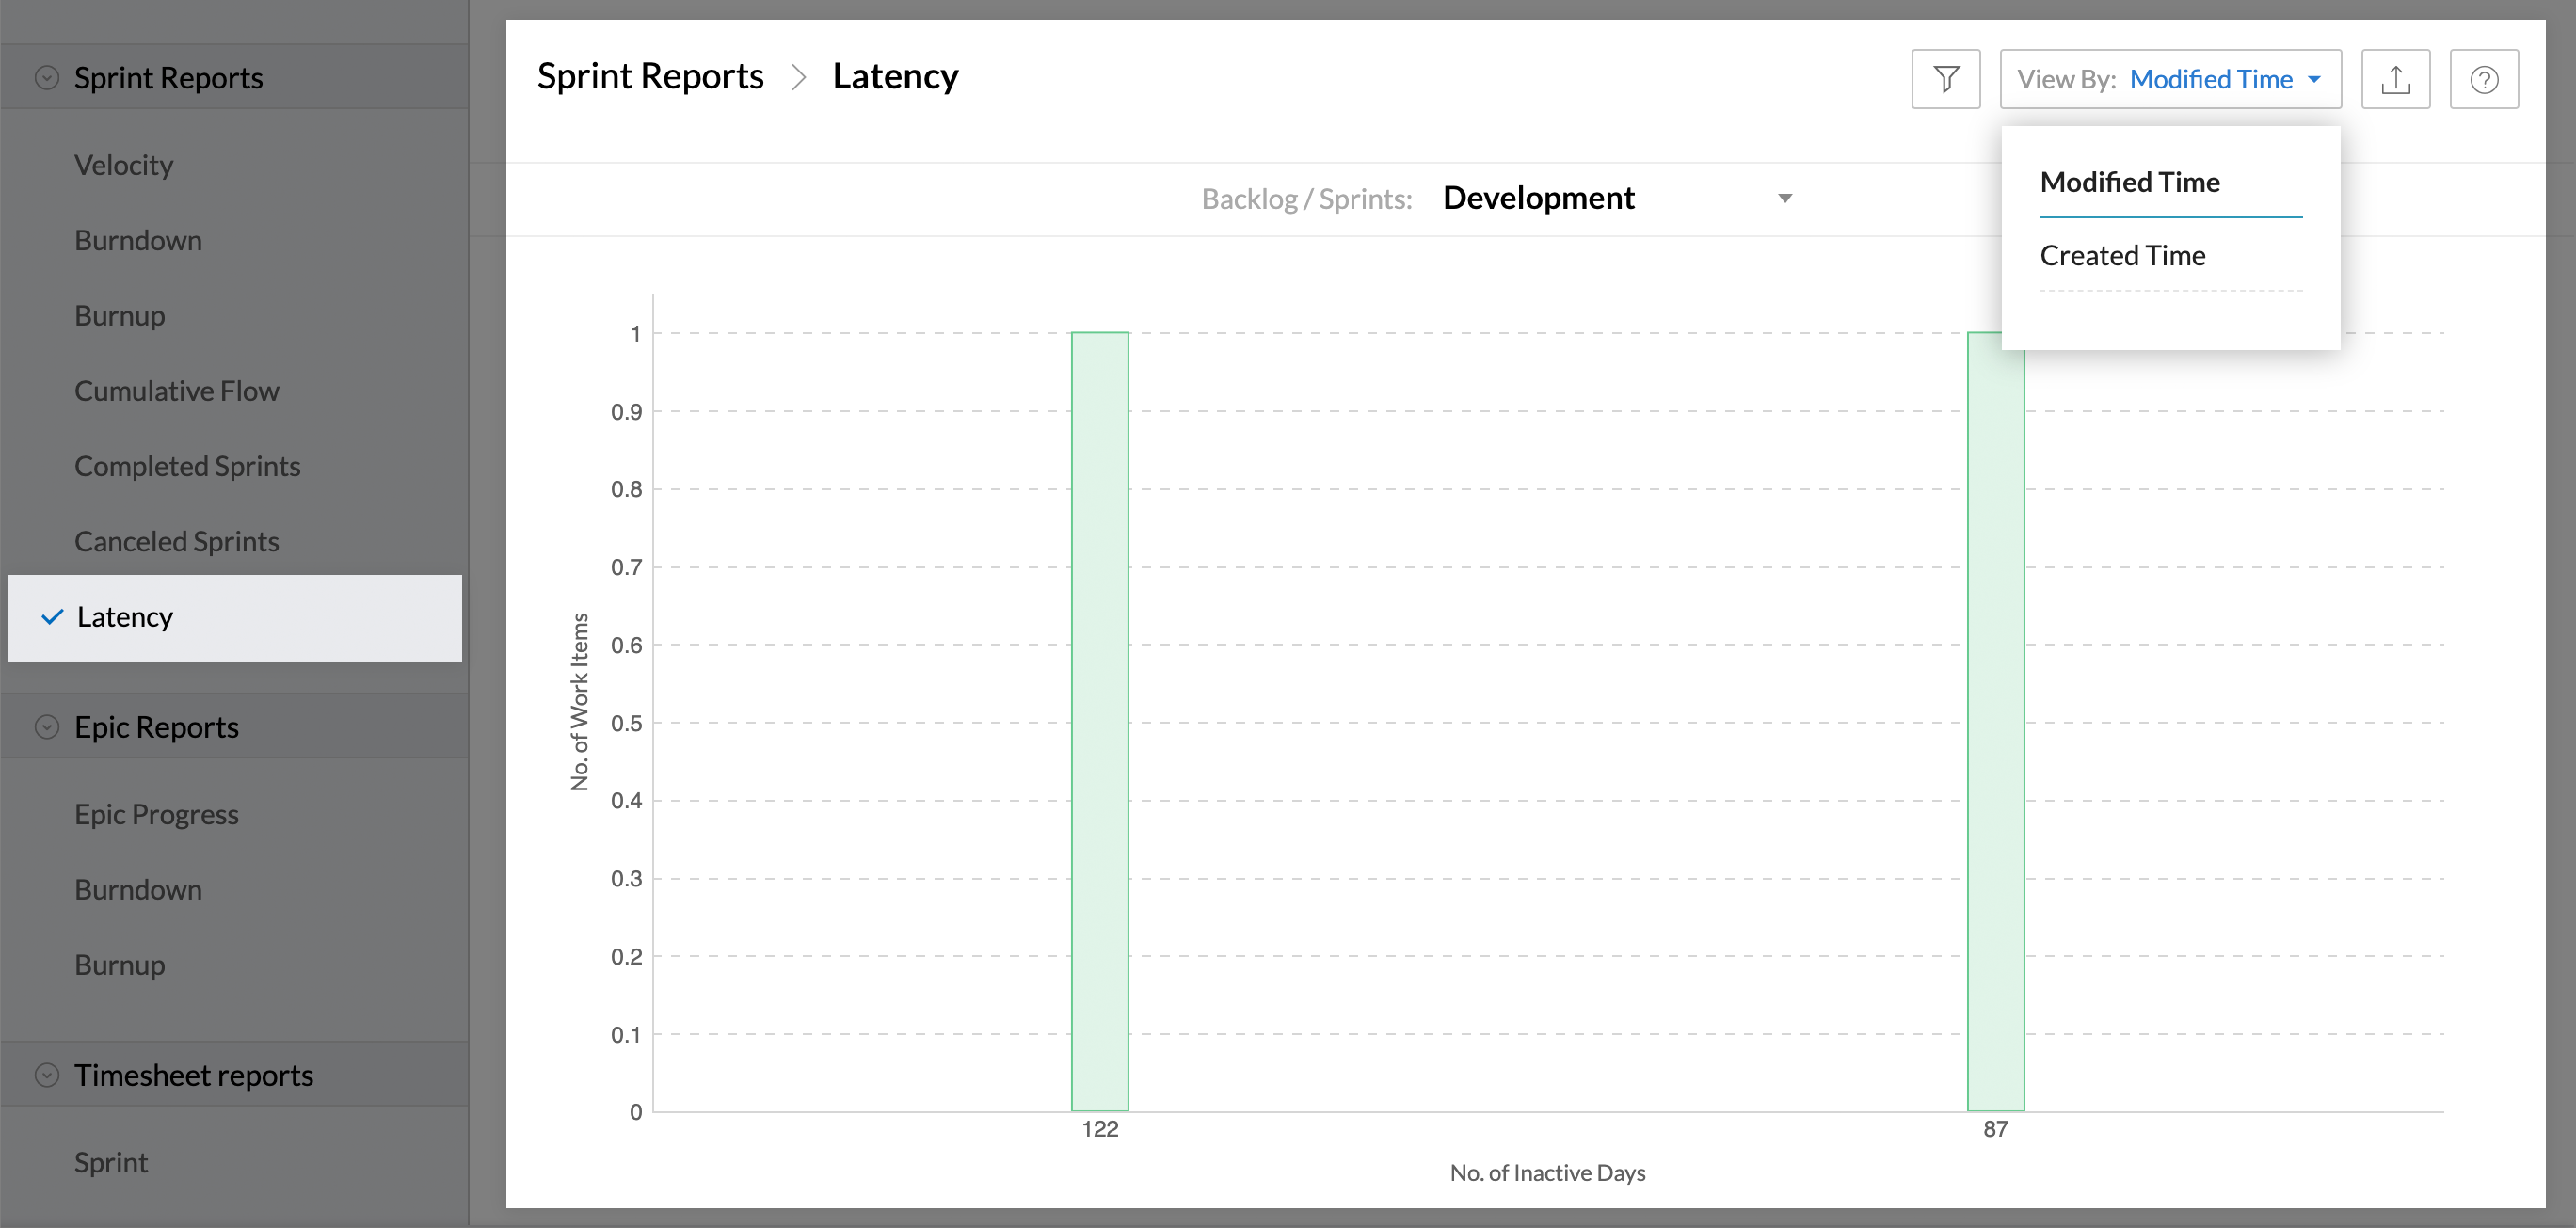Image resolution: width=2576 pixels, height=1228 pixels.
Task: Collapse the Timesheet reports section icon
Action: point(47,1075)
